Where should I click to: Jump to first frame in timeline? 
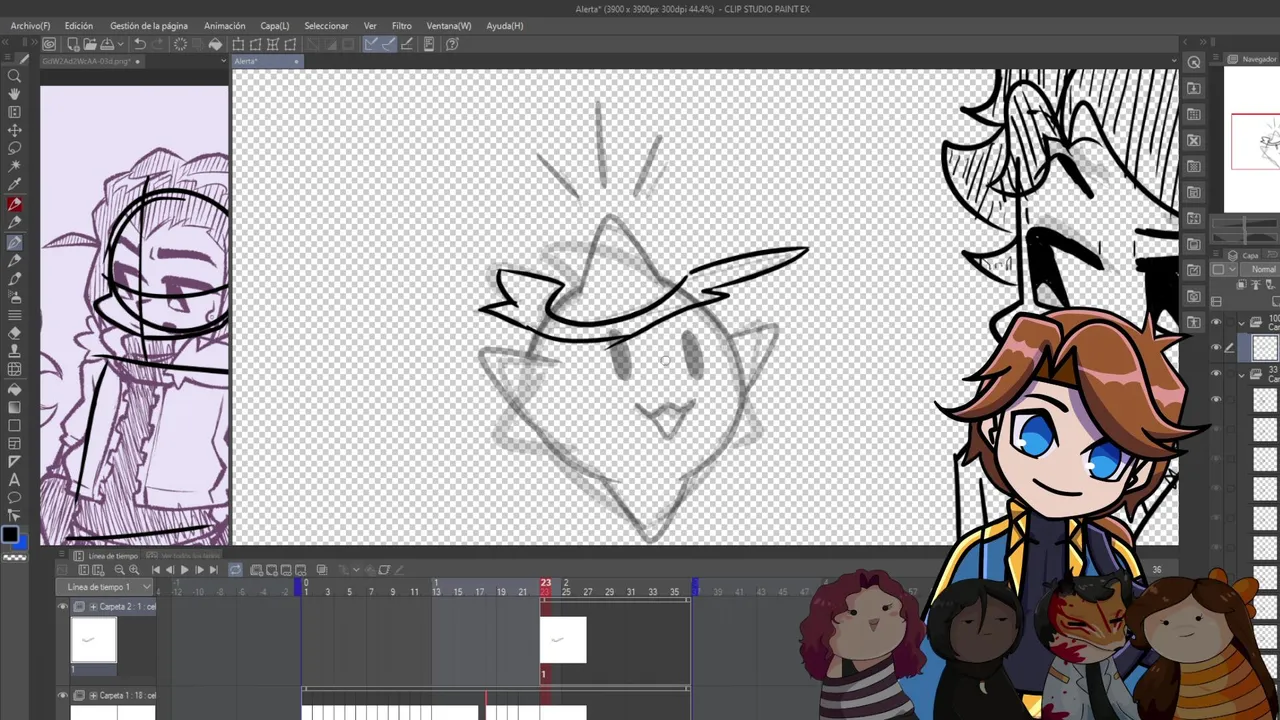point(156,570)
